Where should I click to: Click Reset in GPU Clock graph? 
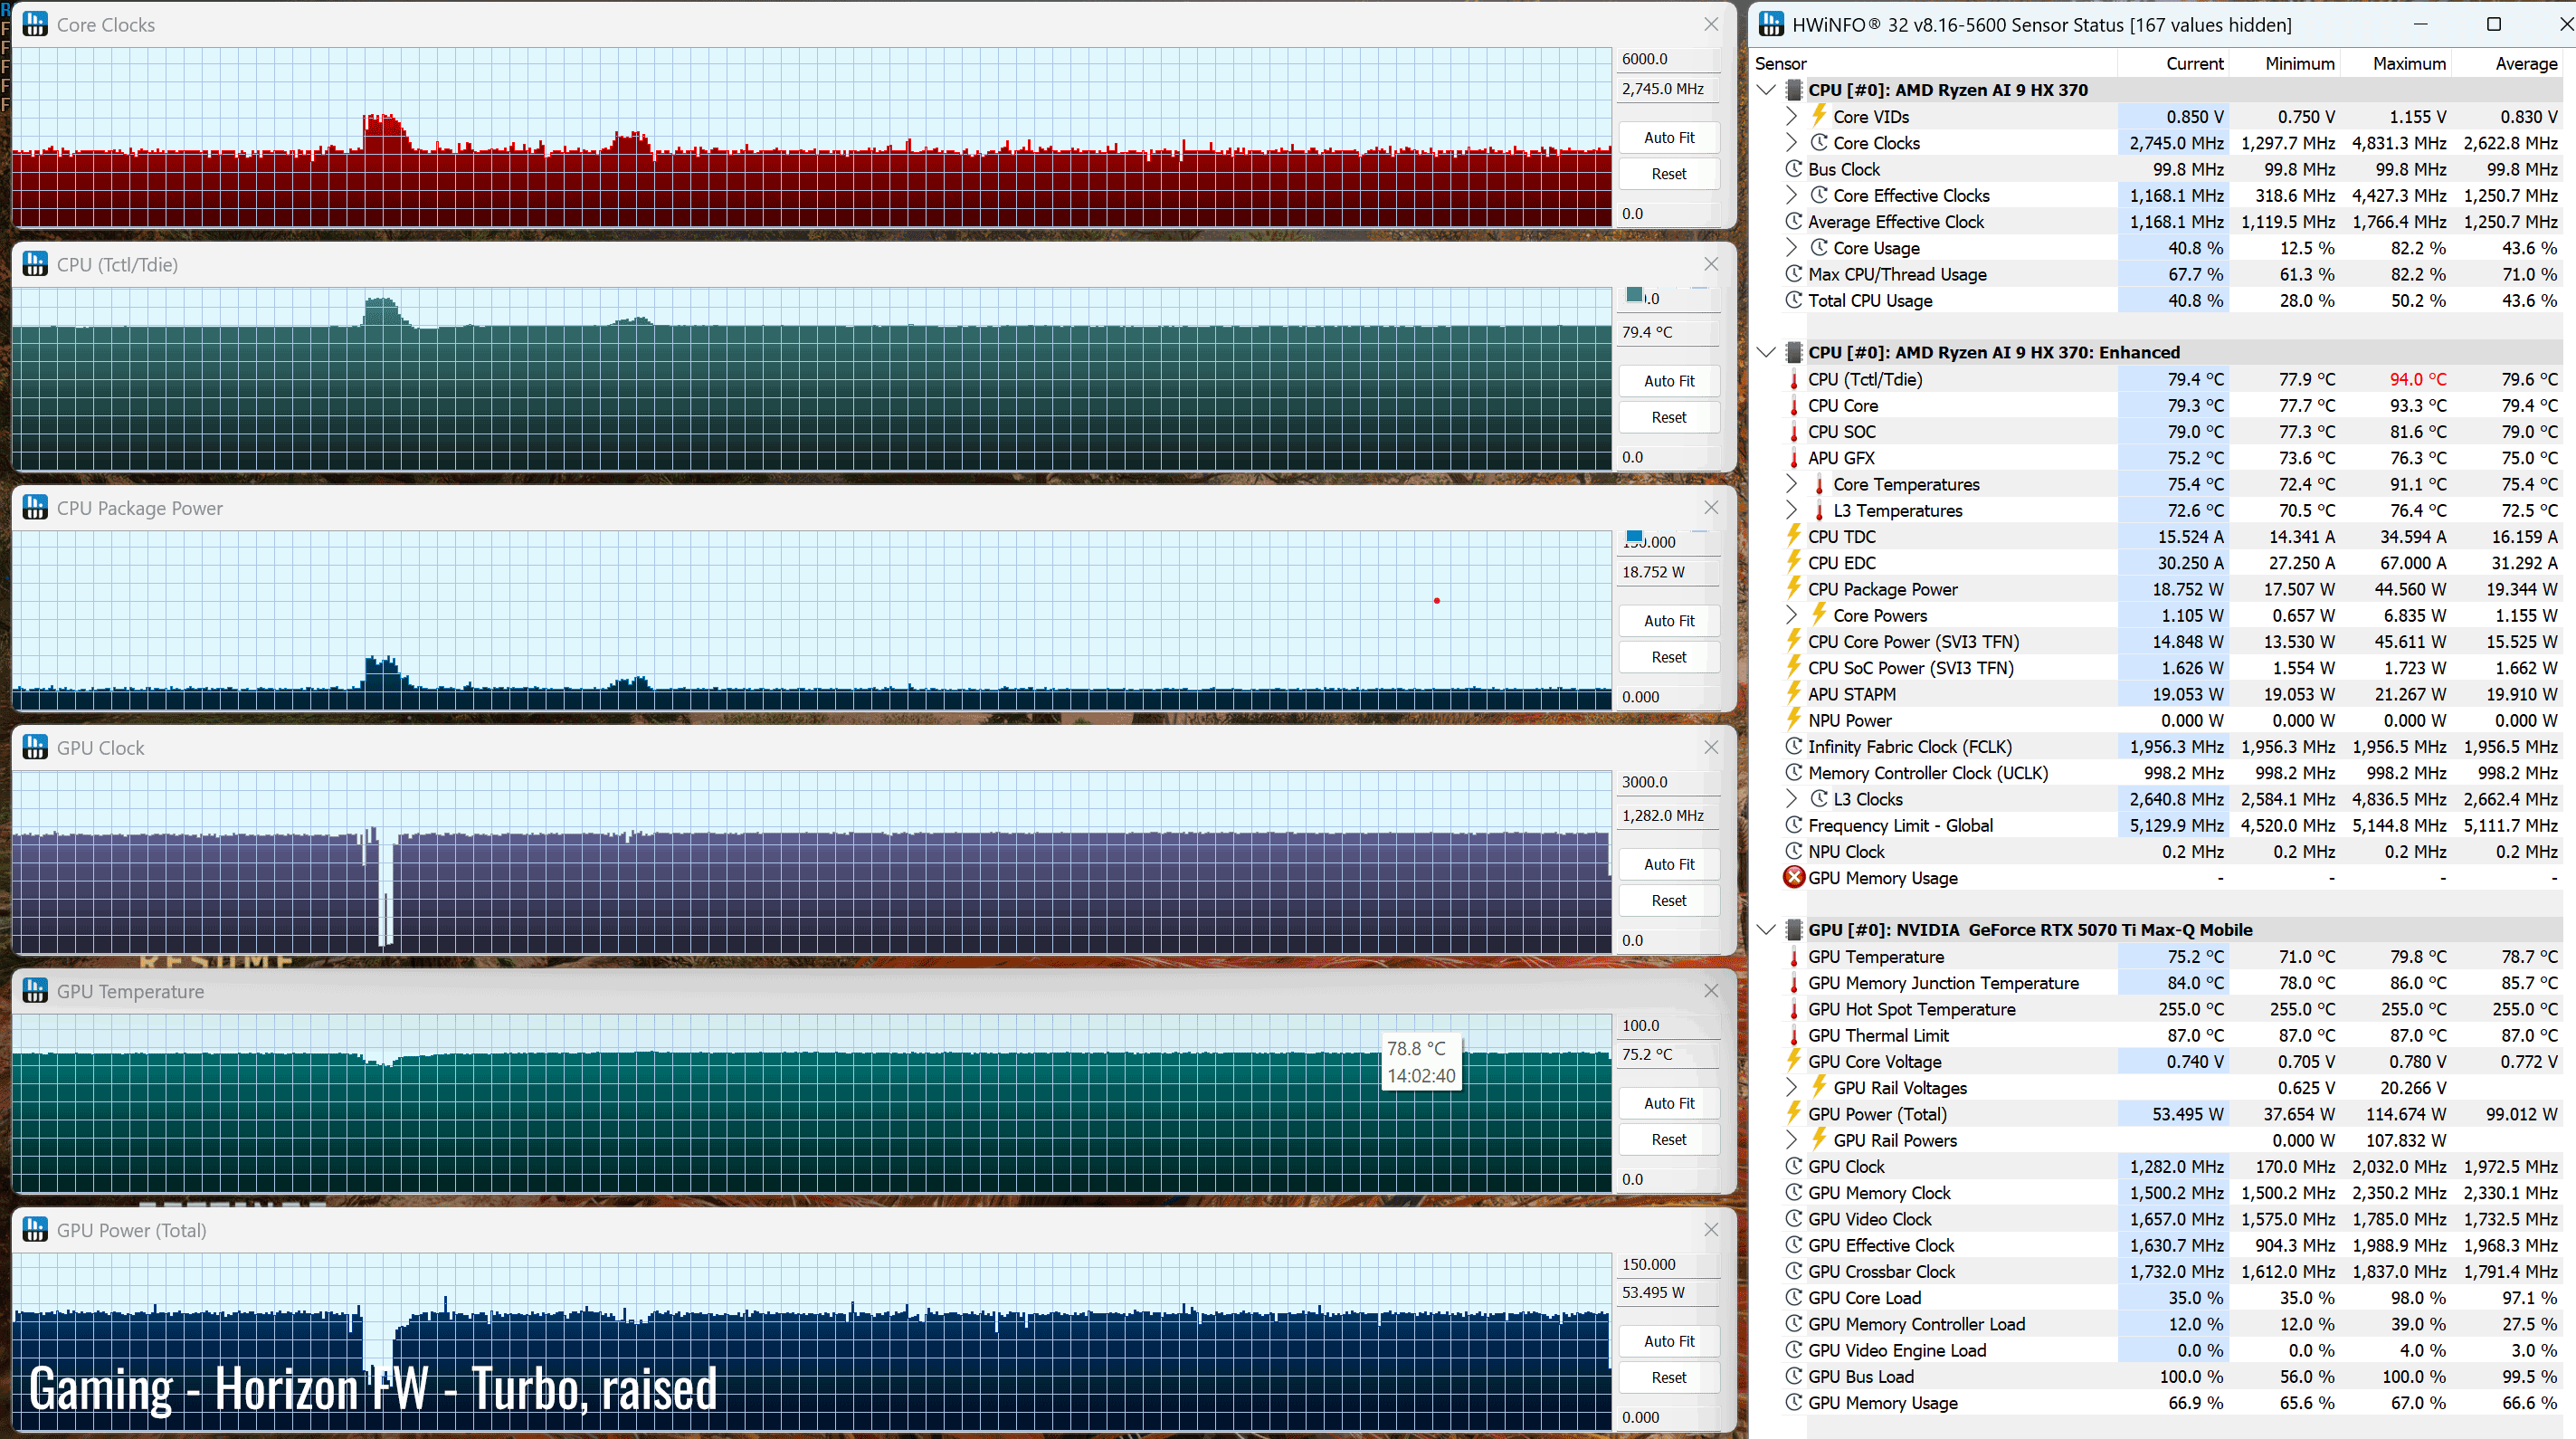(x=1668, y=900)
